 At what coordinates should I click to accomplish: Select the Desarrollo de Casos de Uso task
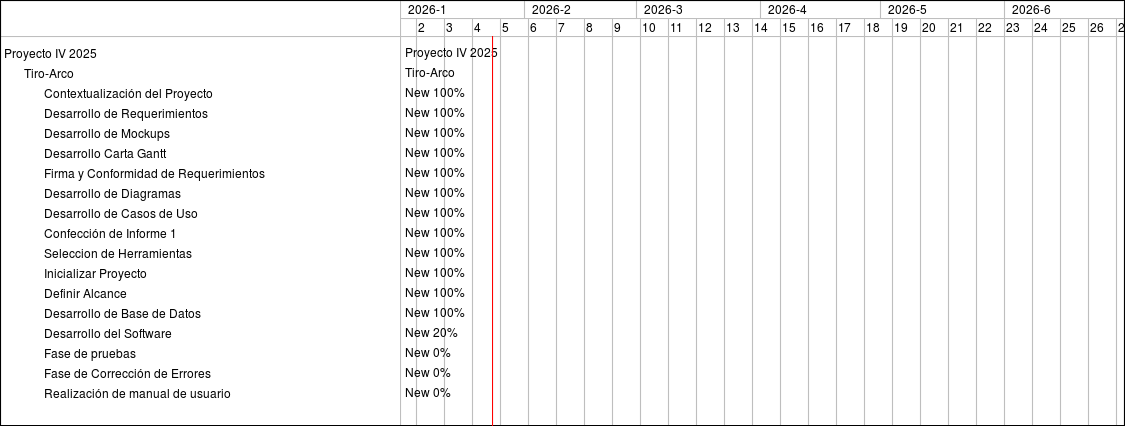pos(121,214)
